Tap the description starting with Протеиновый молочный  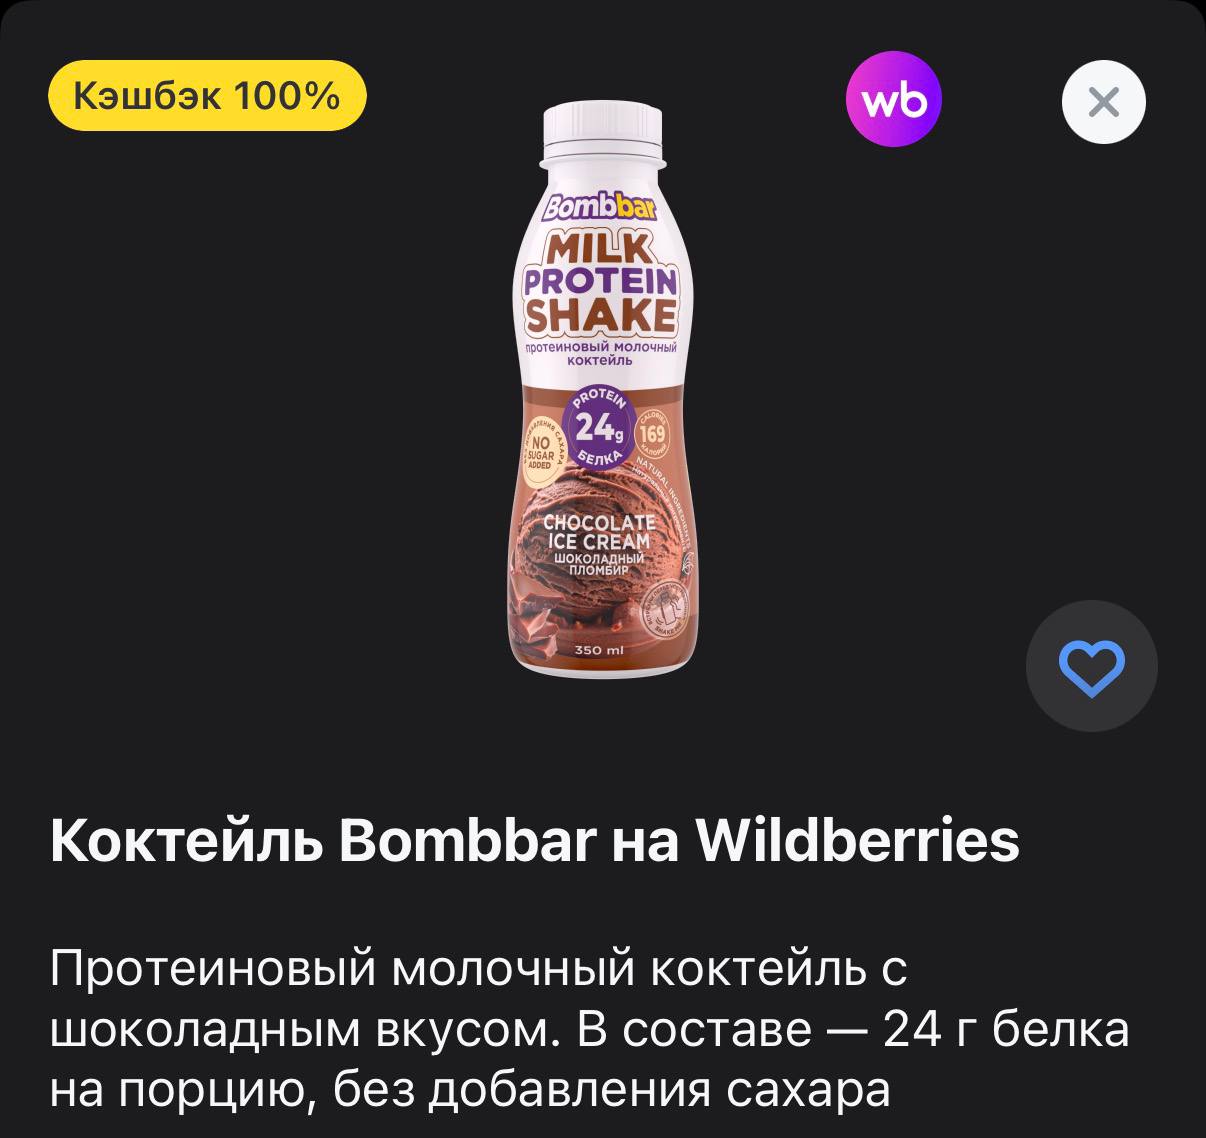pyautogui.click(x=590, y=1029)
